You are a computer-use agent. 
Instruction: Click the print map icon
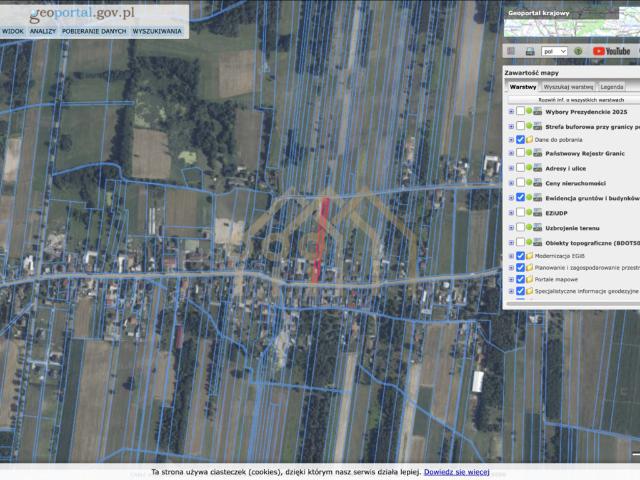pyautogui.click(x=532, y=51)
